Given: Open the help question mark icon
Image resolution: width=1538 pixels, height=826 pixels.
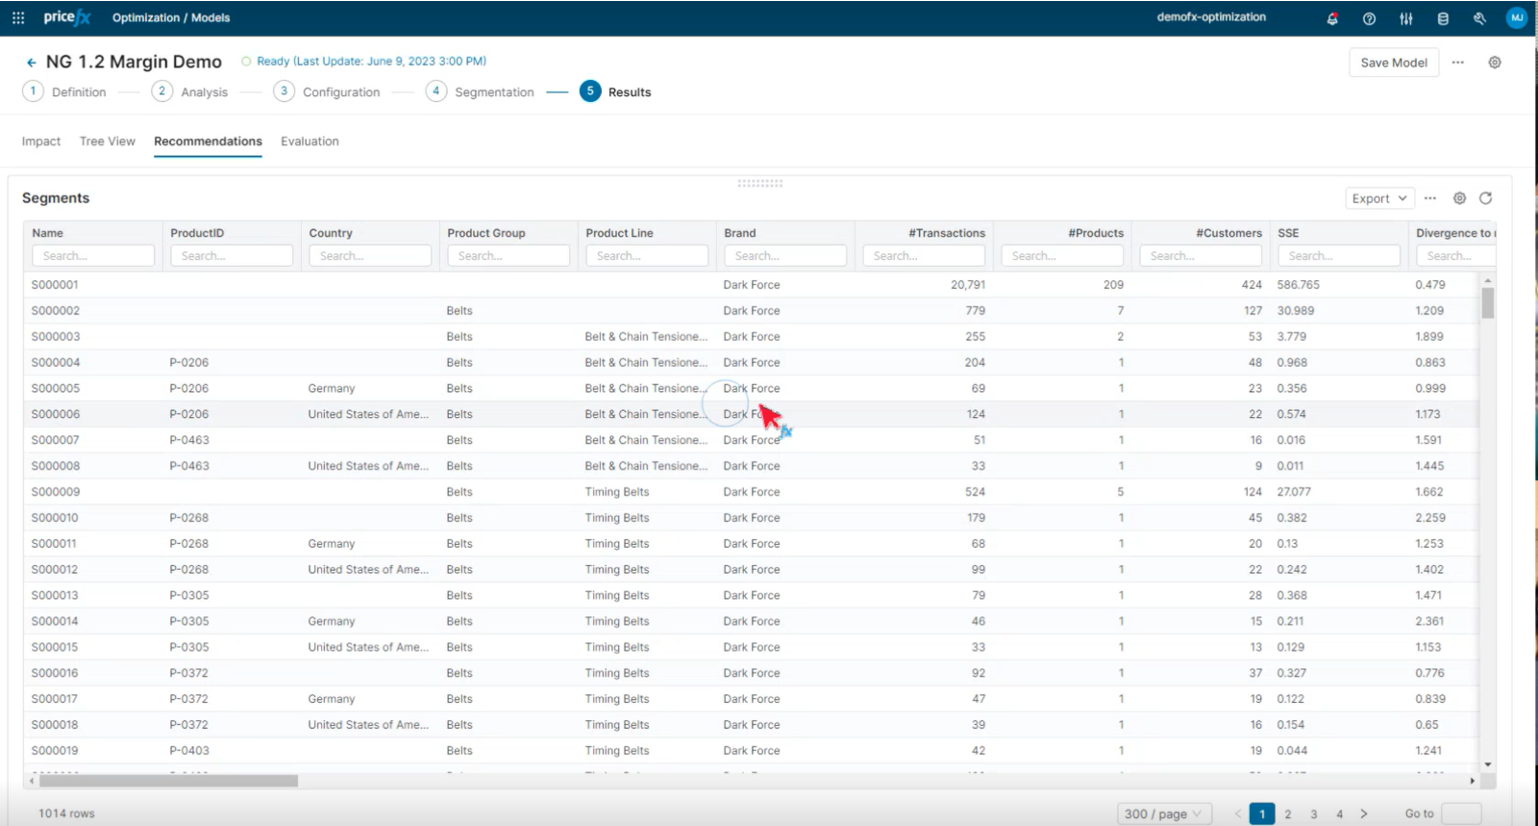Looking at the screenshot, I should pos(1369,18).
